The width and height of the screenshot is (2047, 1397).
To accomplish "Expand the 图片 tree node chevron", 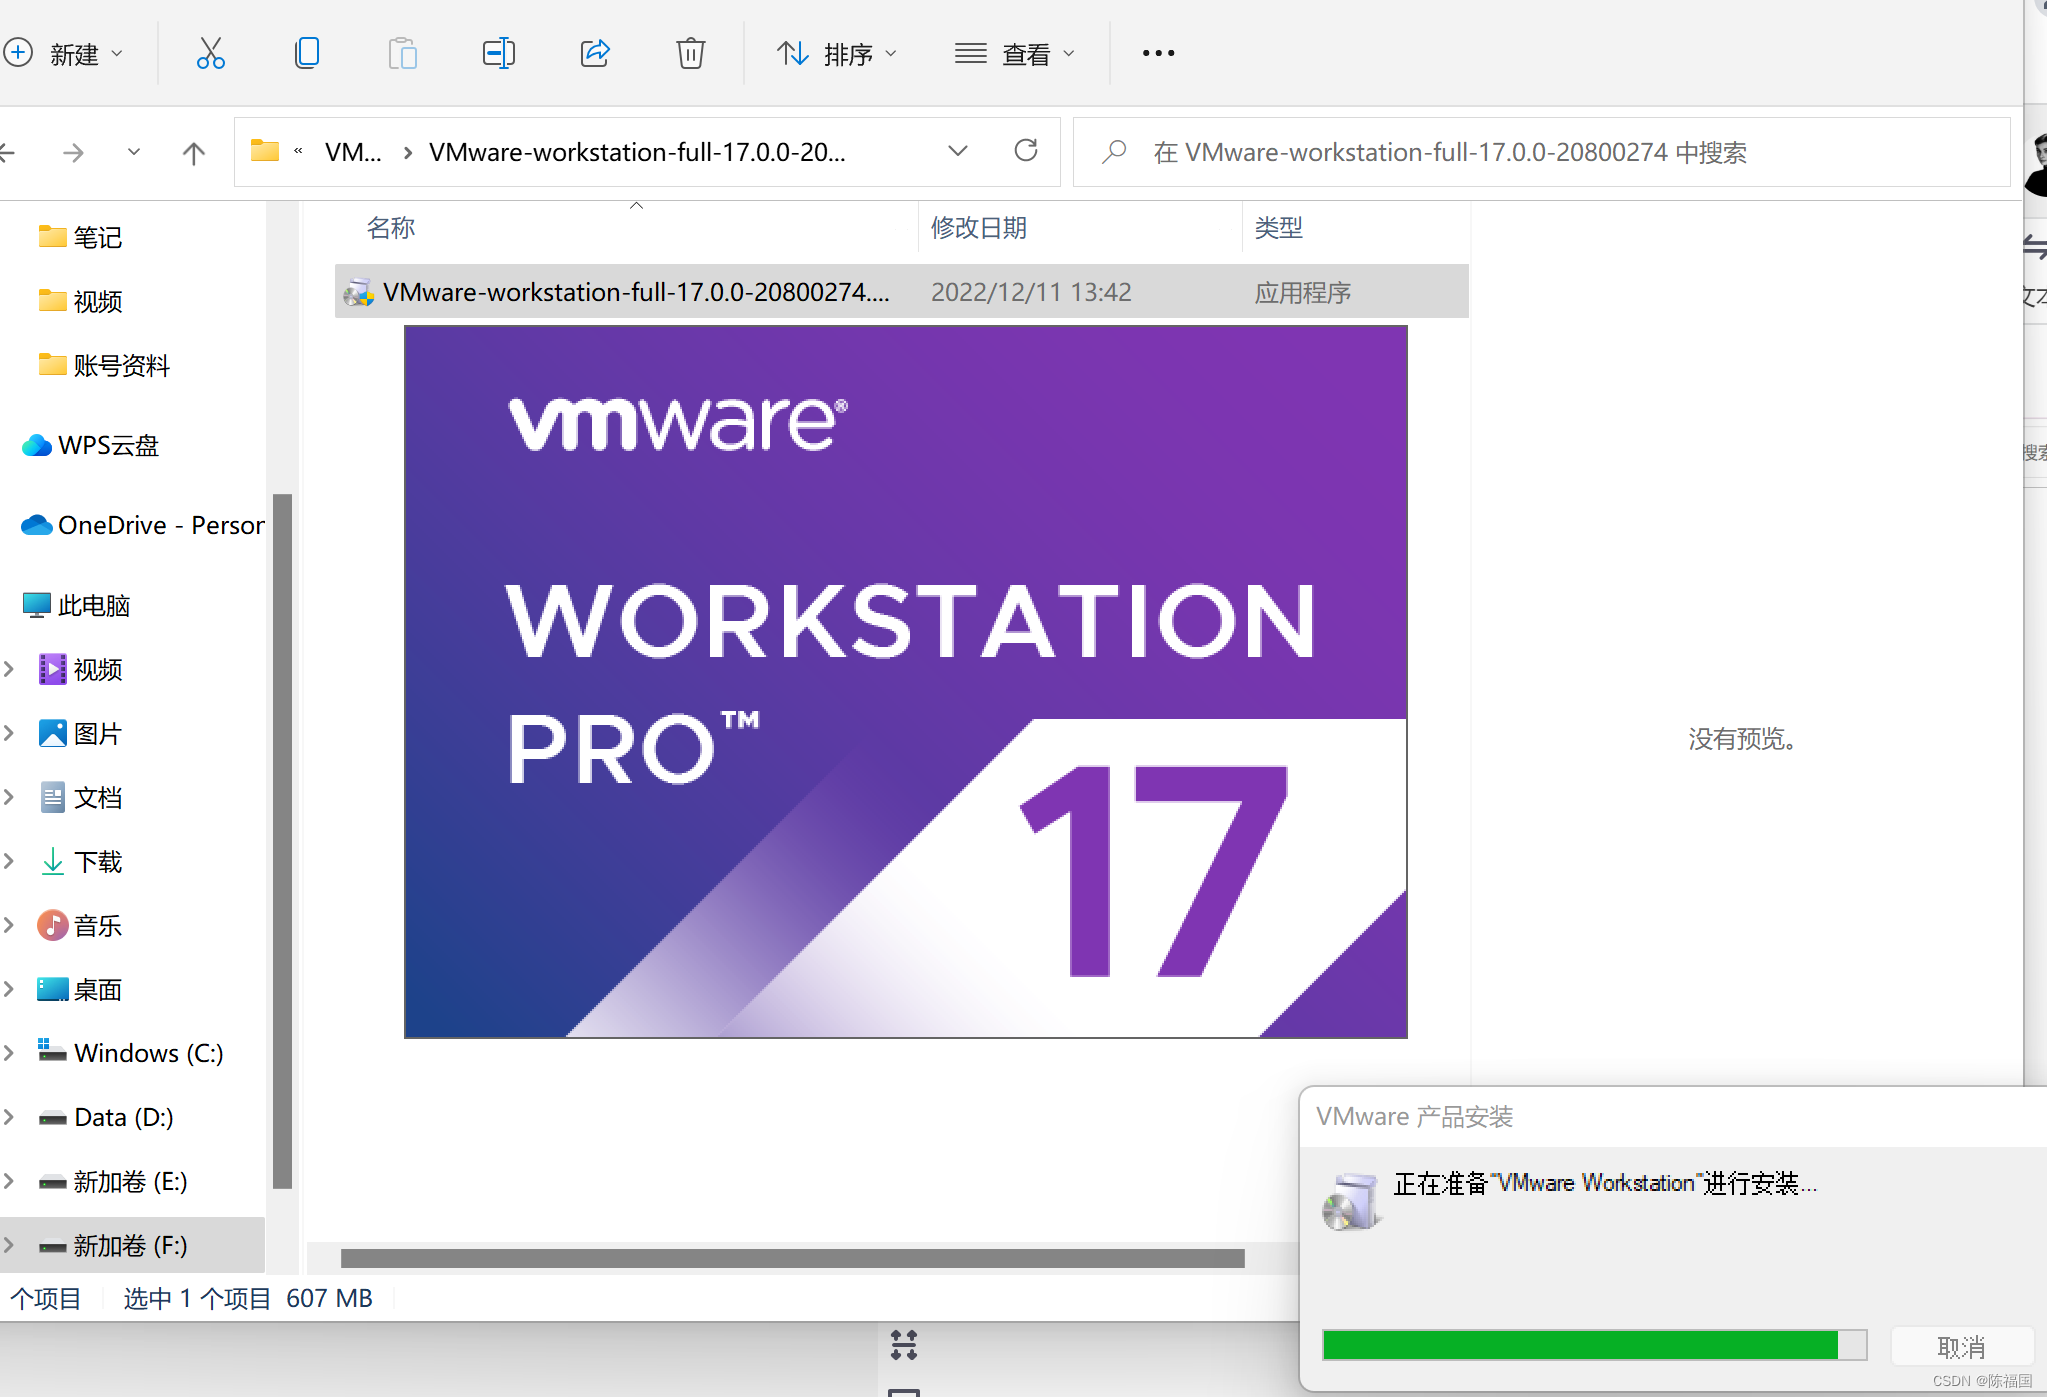I will [x=9, y=733].
